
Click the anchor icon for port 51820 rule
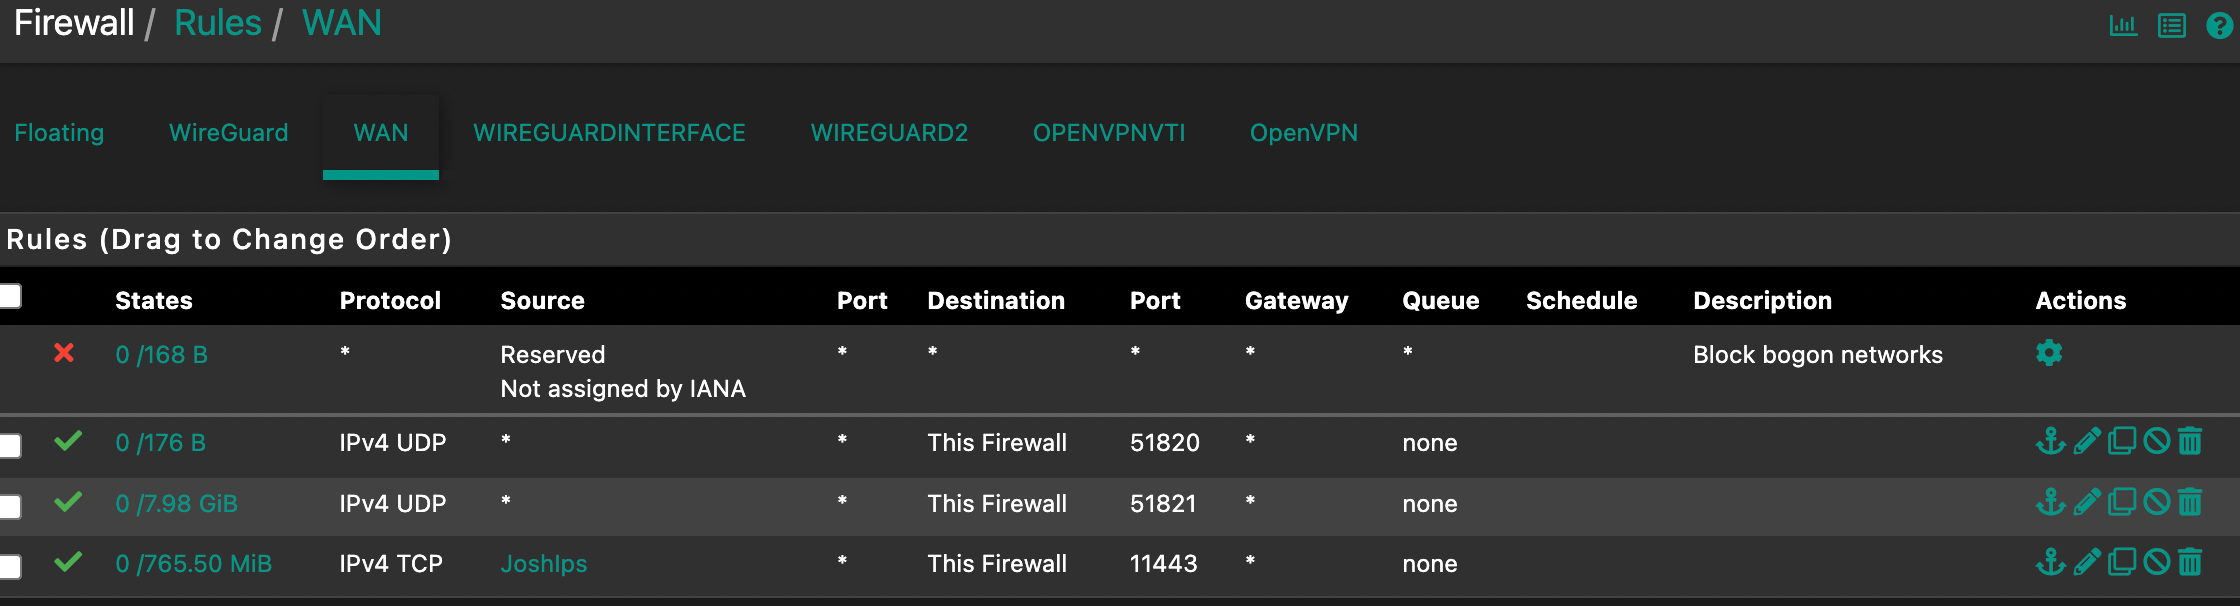tap(2051, 441)
